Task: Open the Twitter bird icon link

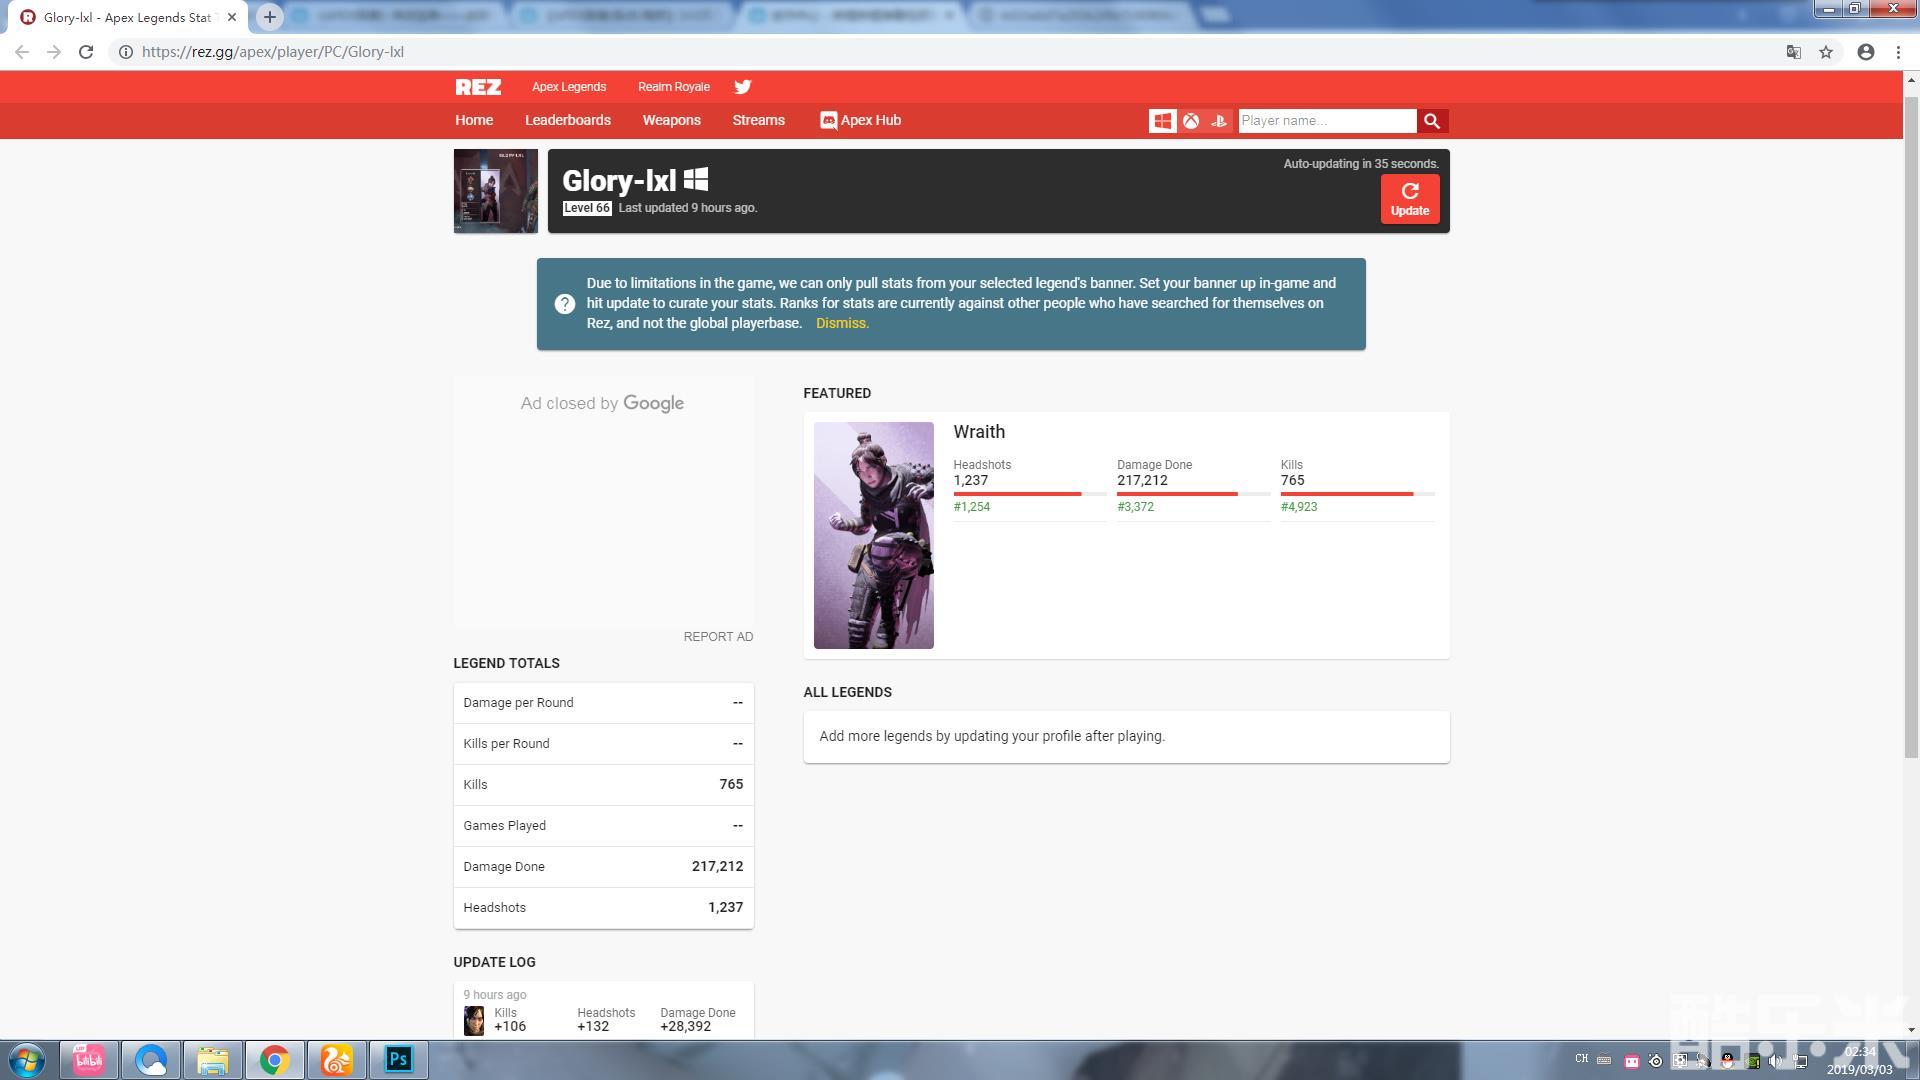Action: tap(742, 87)
